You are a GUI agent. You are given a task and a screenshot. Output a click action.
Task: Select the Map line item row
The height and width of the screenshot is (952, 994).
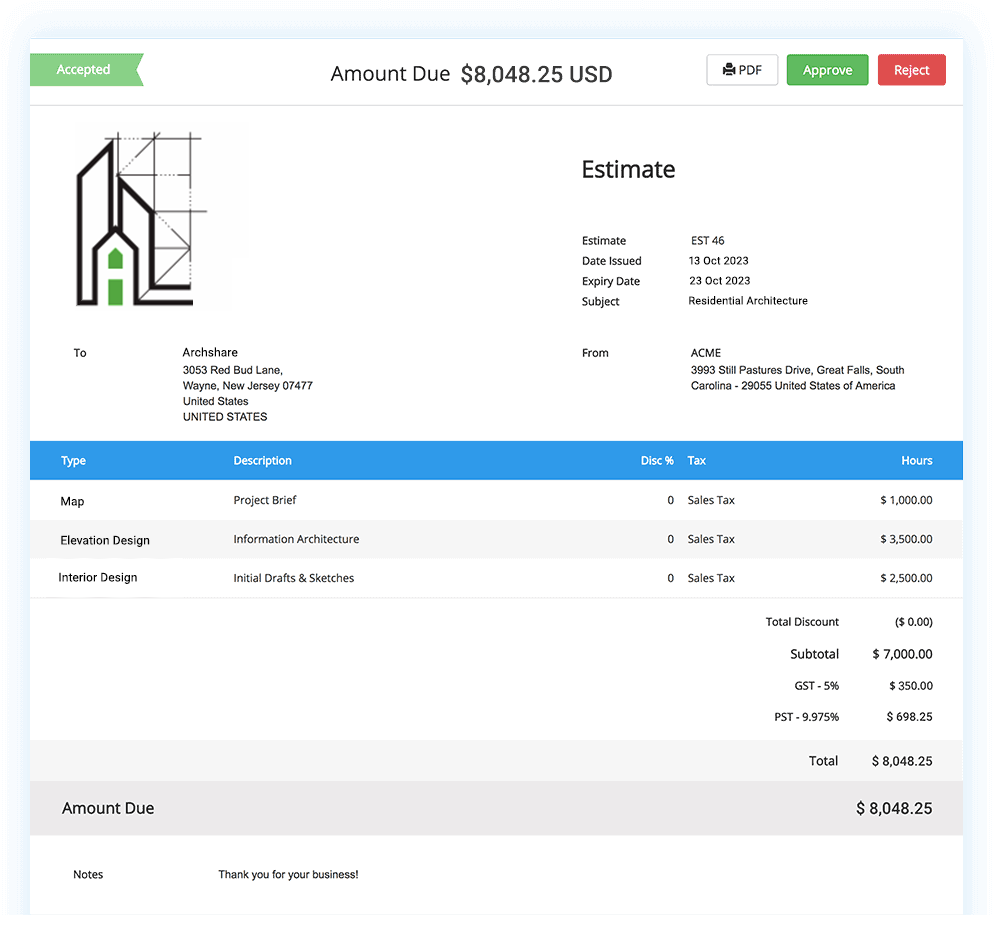pos(72,501)
